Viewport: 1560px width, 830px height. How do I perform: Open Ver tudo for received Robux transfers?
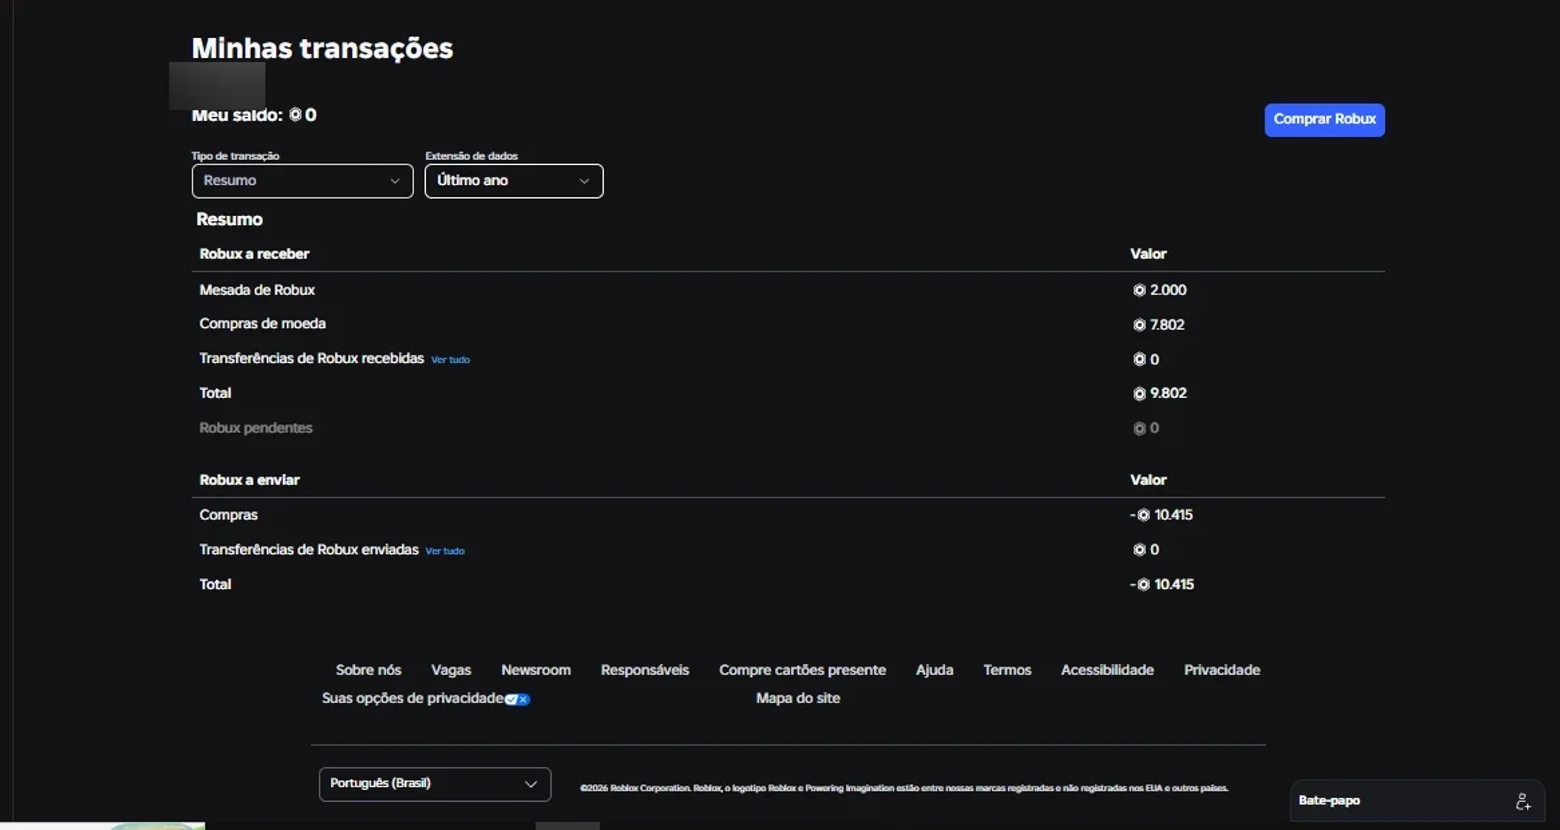click(450, 360)
